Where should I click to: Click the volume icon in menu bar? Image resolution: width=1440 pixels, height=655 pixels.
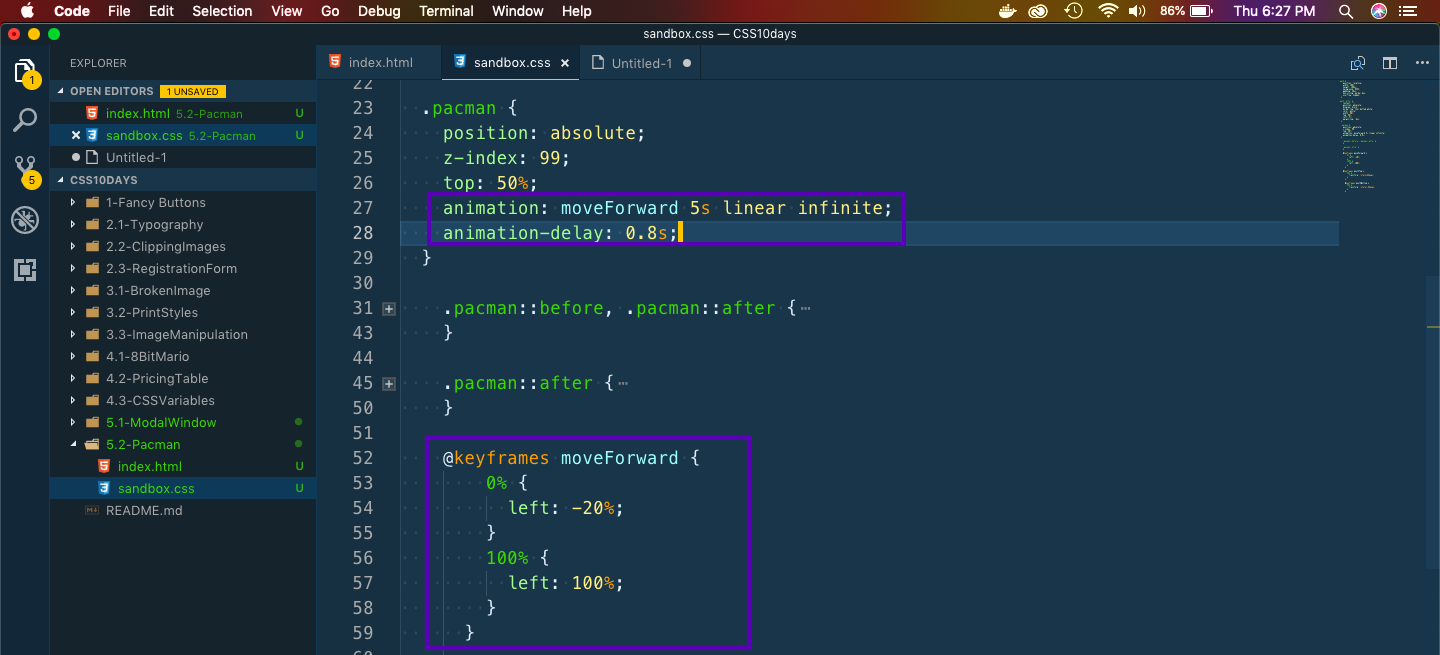click(x=1137, y=11)
